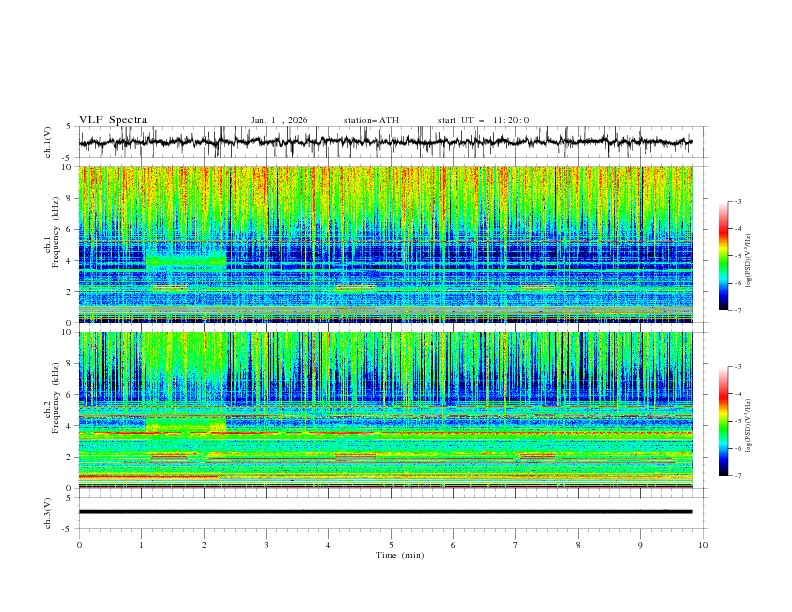792x612 pixels.
Task: Click the "7" tick on the time axis
Action: pyautogui.click(x=516, y=545)
